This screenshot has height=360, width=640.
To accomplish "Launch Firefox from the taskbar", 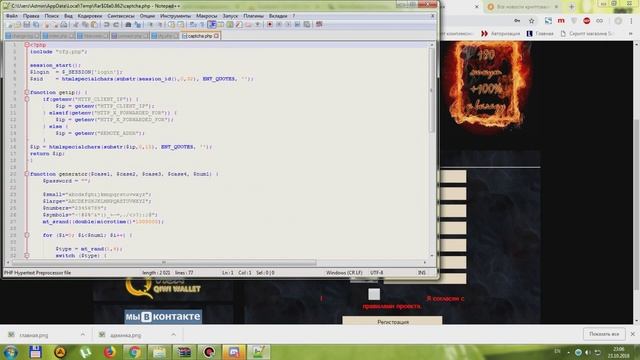I will coord(109,352).
